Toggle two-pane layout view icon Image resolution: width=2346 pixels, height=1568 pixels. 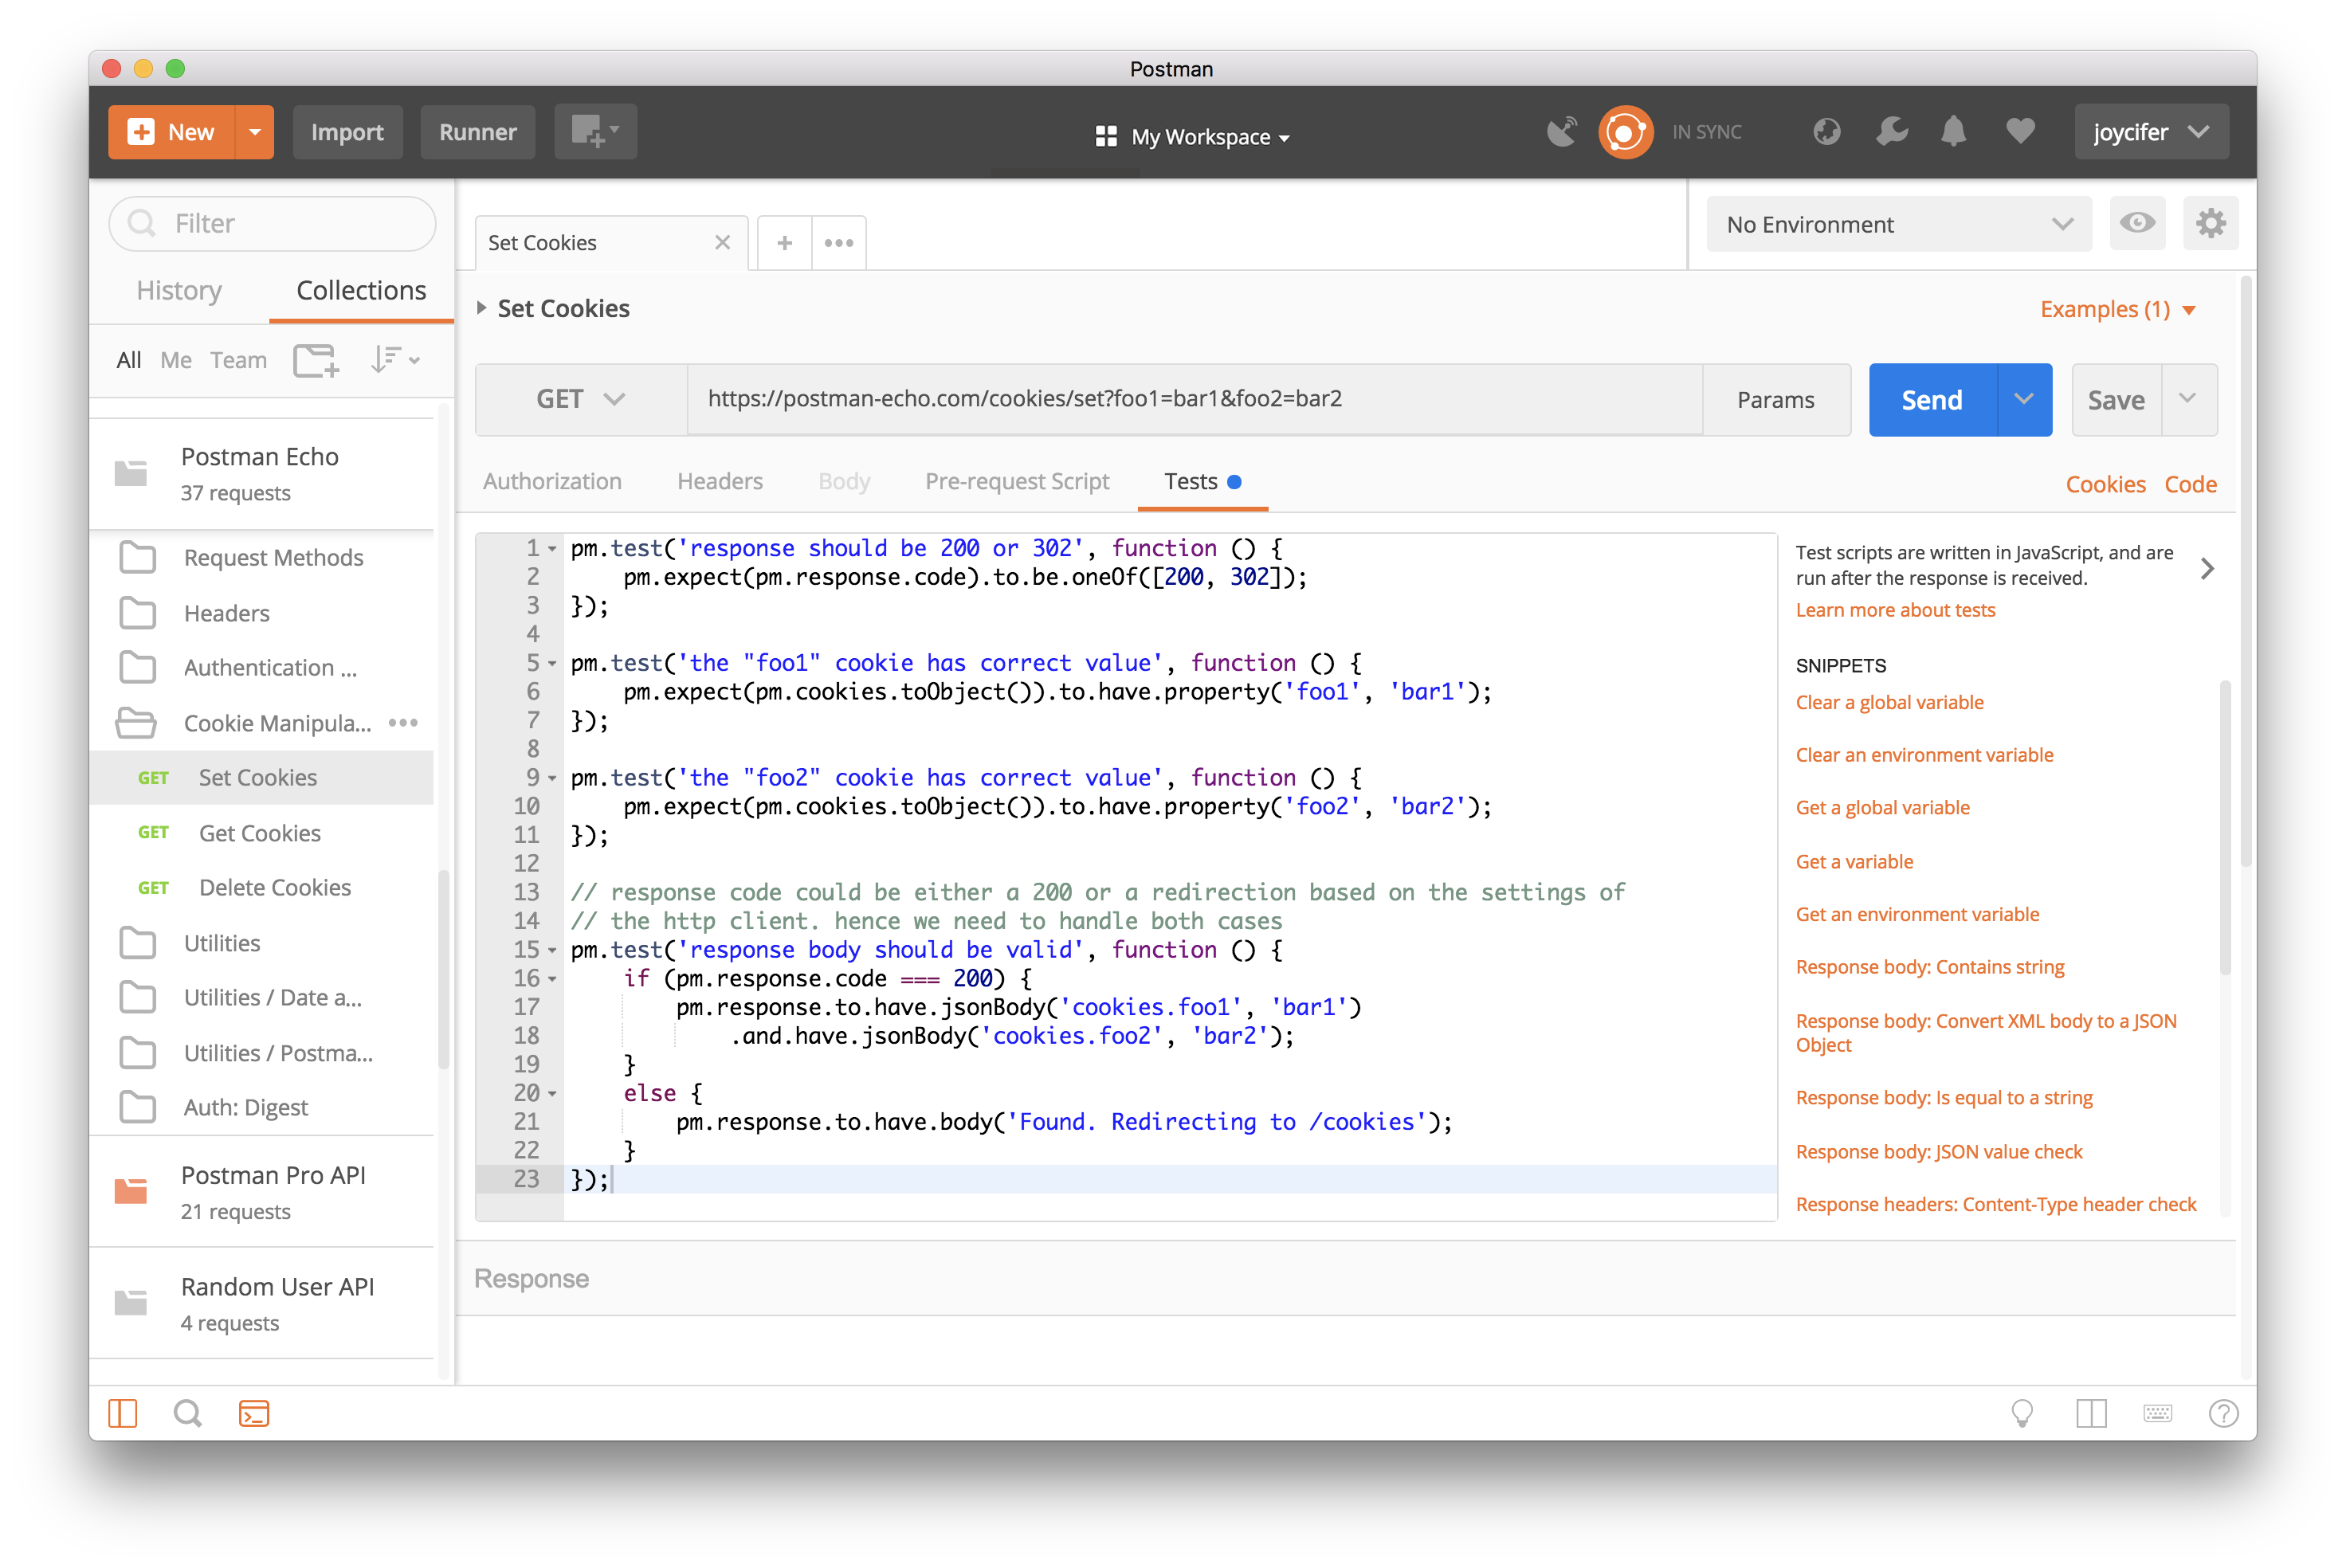[x=2091, y=1413]
